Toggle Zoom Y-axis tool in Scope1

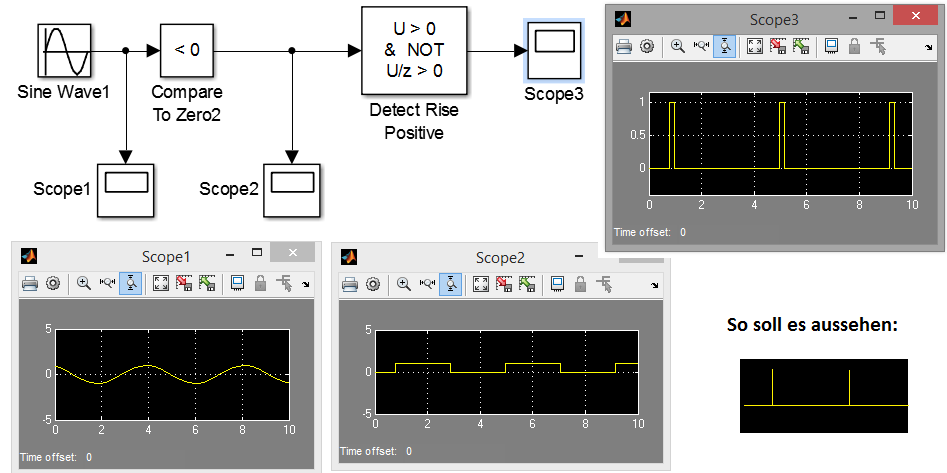point(131,284)
